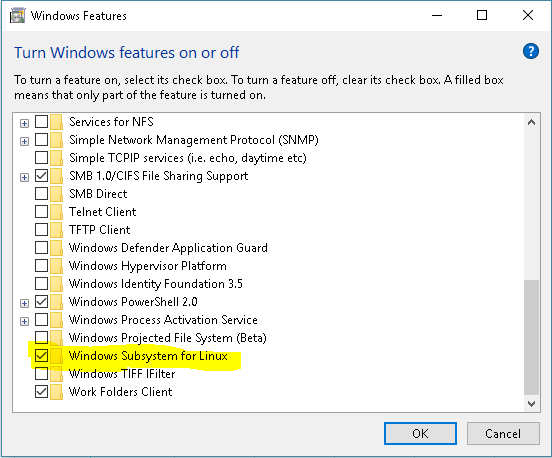Enable Simple TCPIP services checkbox

click(x=42, y=158)
